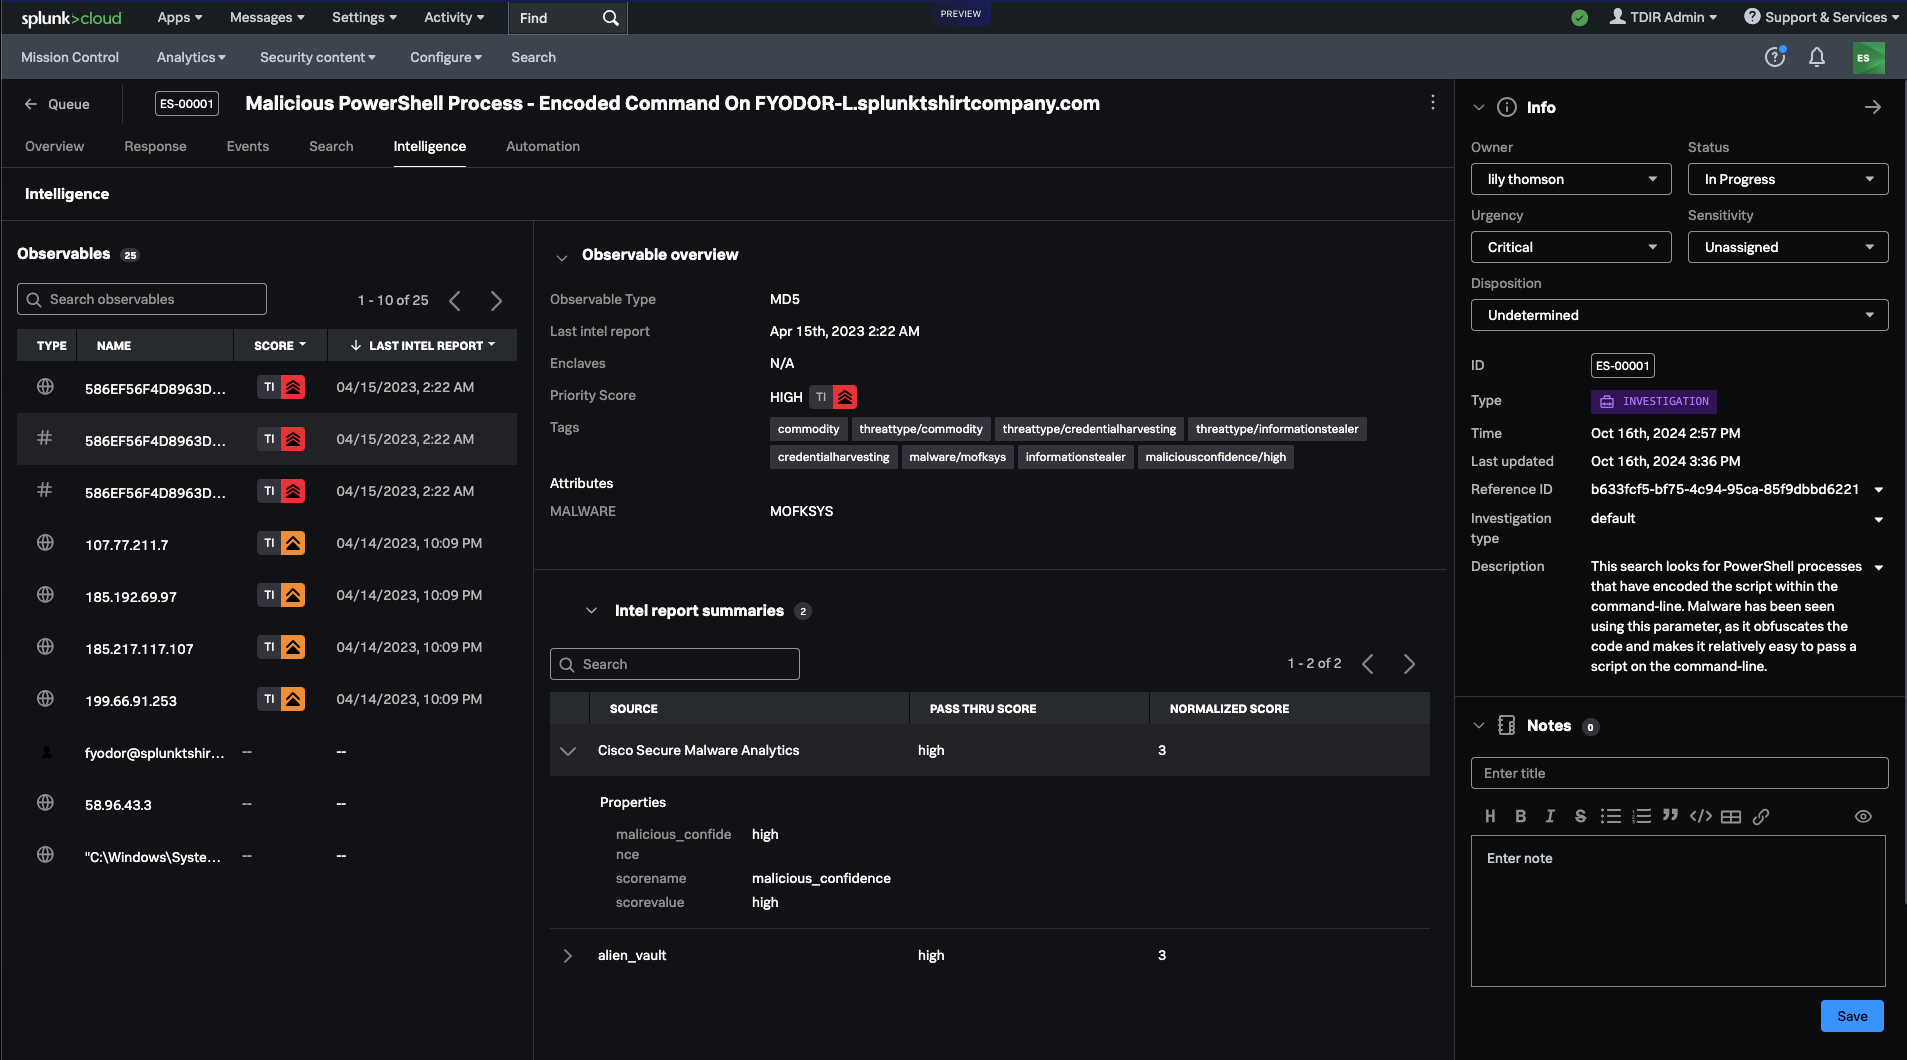The height and width of the screenshot is (1060, 1907).
Task: Open the Owner dropdown showing lily thomson
Action: pyautogui.click(x=1571, y=179)
